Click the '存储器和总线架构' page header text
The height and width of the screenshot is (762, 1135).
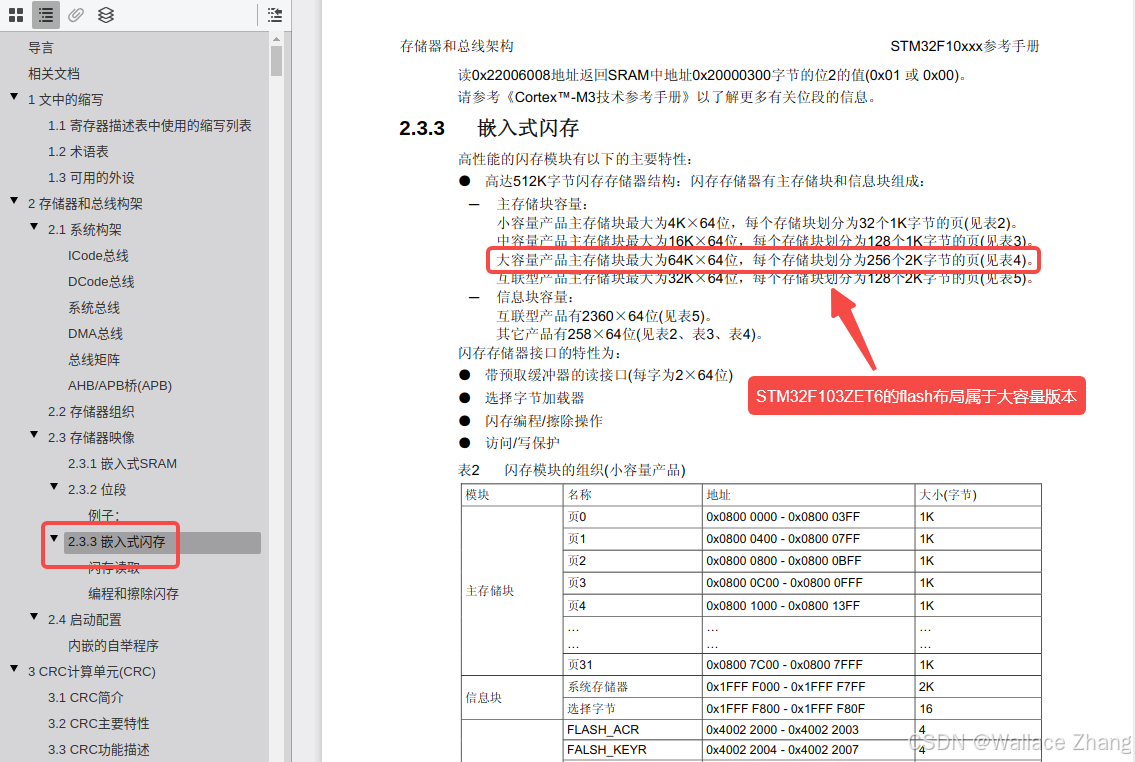point(457,46)
